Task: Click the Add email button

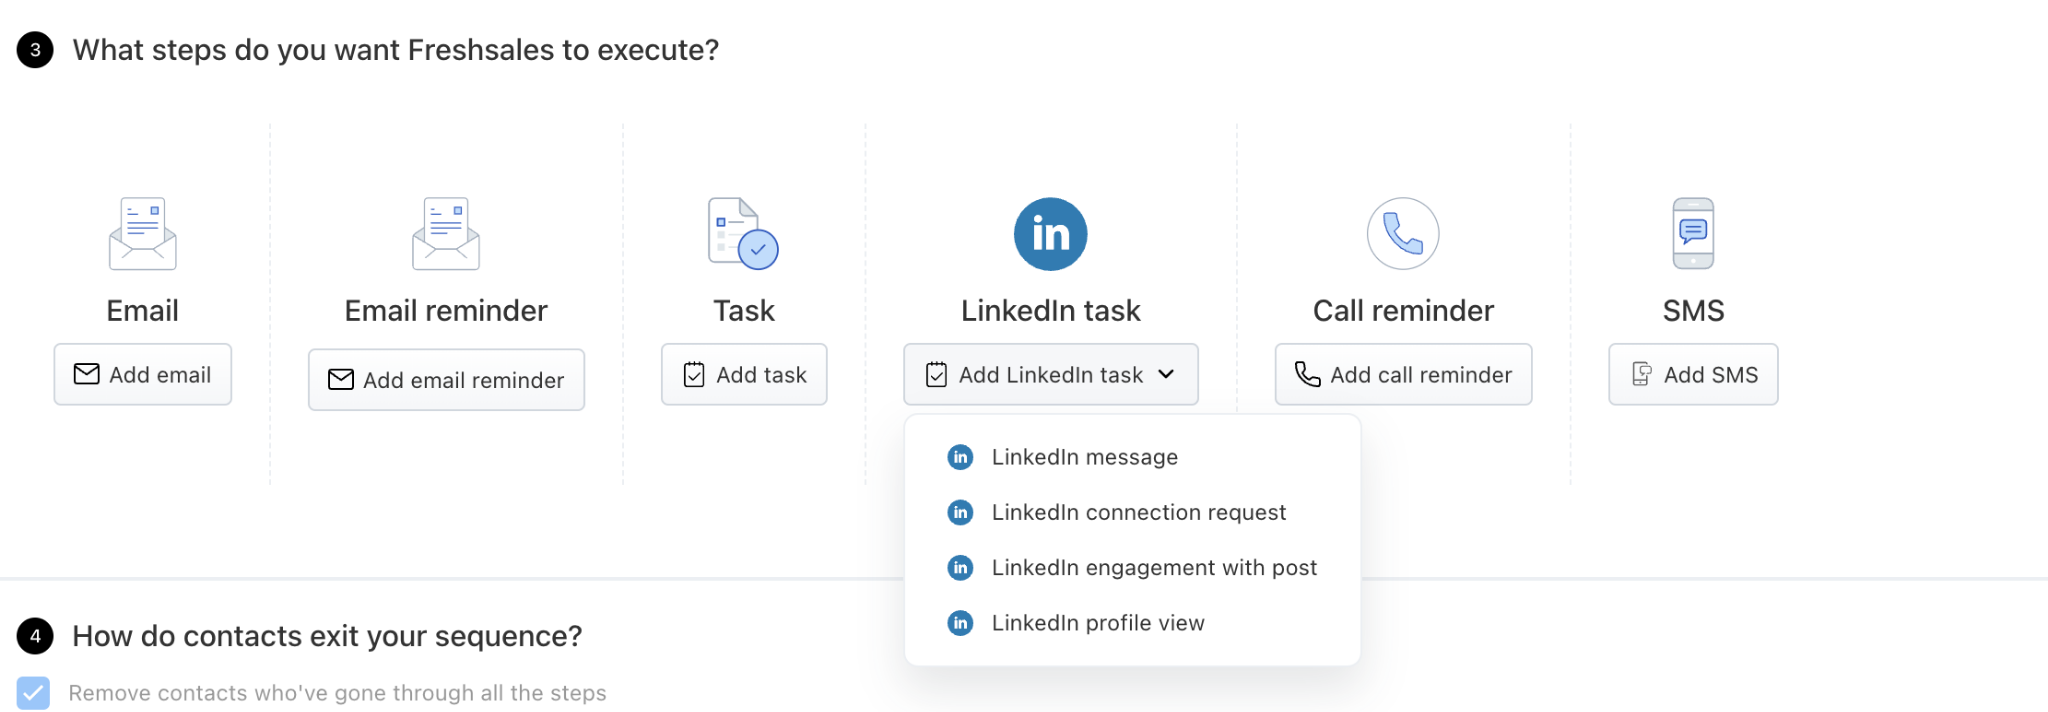Action: coord(143,375)
